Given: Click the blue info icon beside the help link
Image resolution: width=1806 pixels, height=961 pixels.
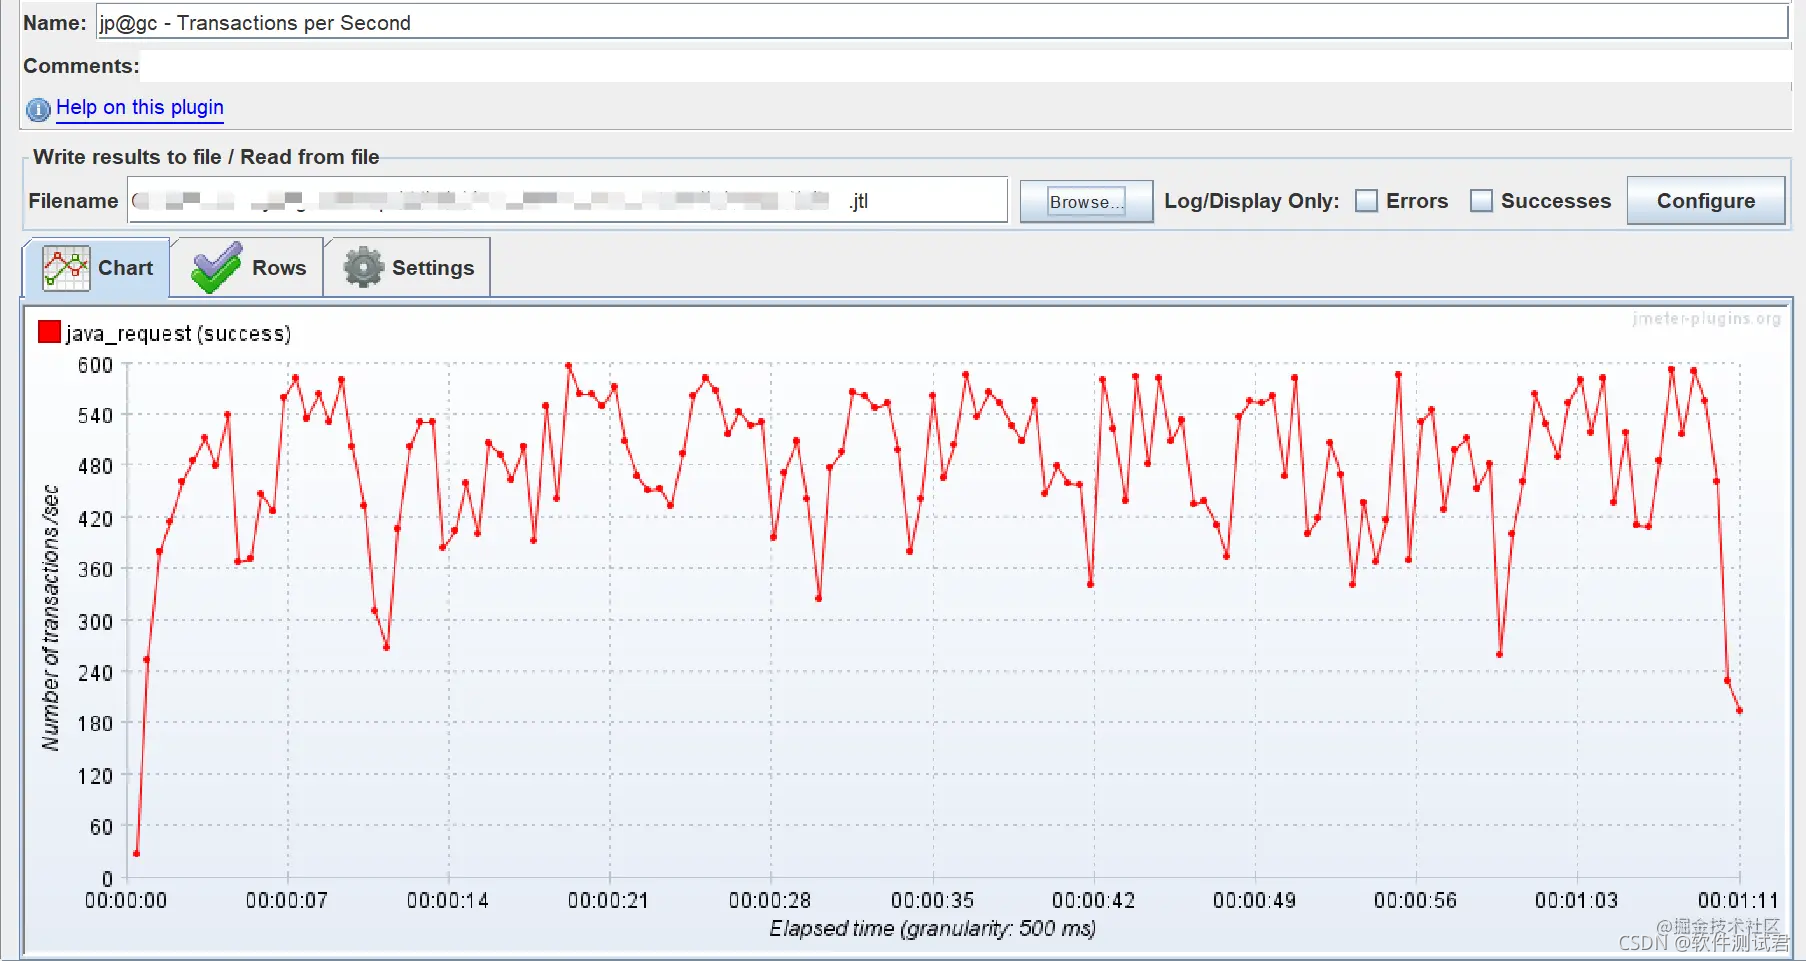Looking at the screenshot, I should point(38,109).
